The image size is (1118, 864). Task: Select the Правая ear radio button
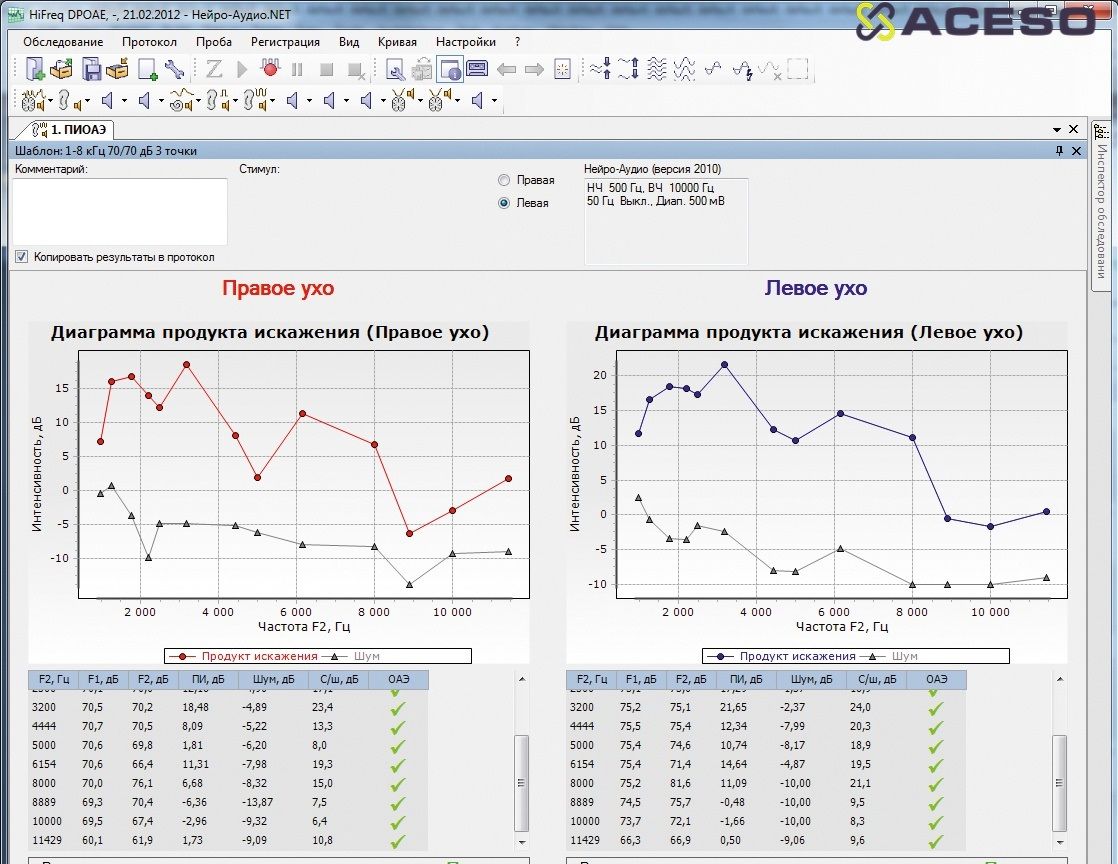(x=504, y=180)
